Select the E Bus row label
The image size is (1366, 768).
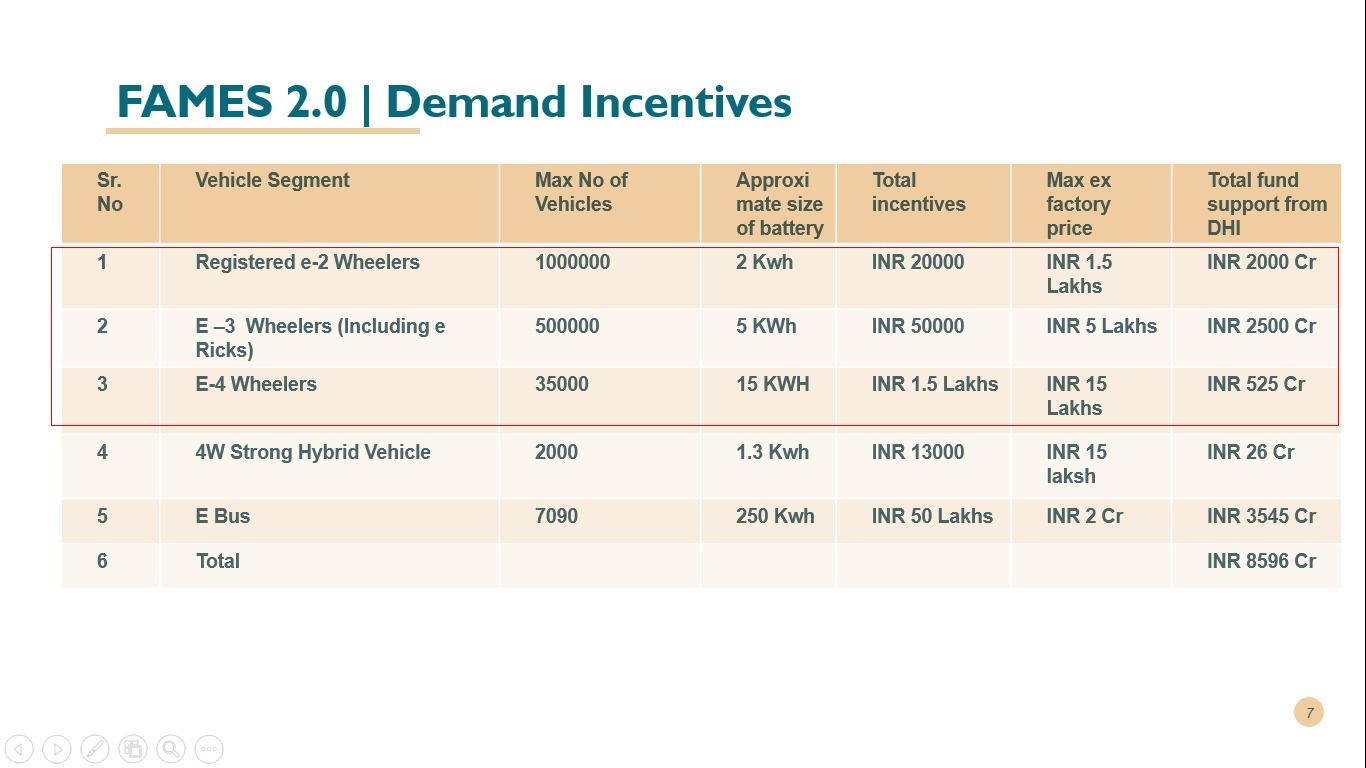click(223, 517)
